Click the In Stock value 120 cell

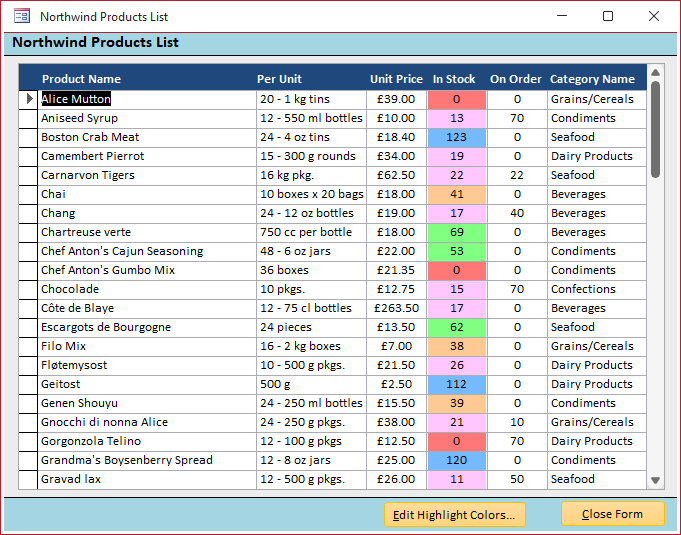(456, 460)
